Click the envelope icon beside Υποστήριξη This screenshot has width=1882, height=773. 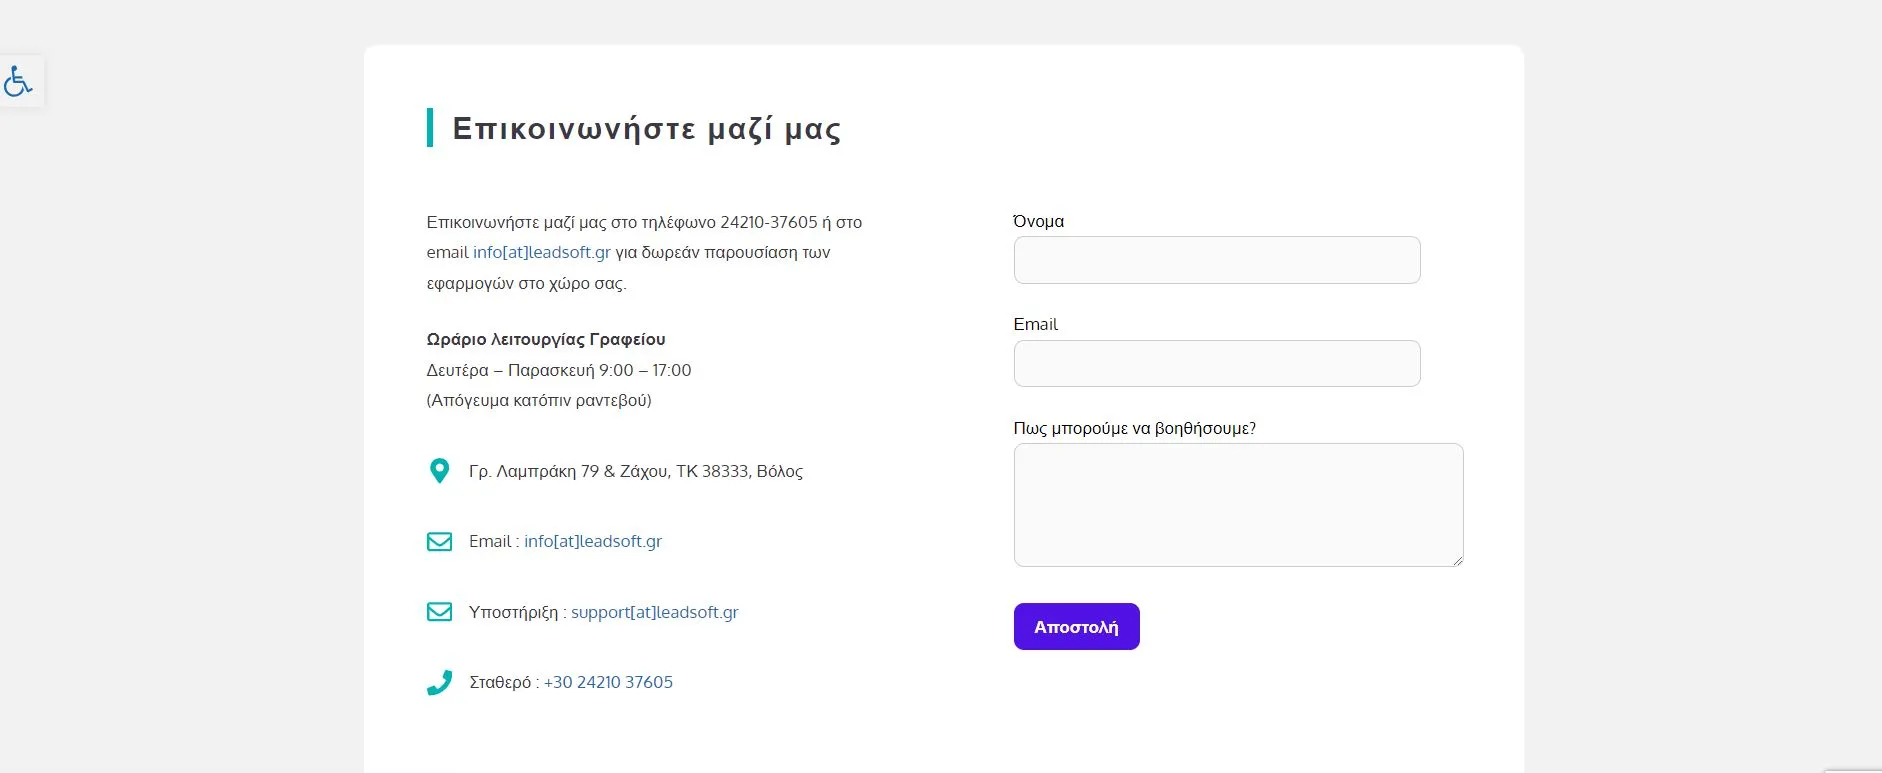click(439, 612)
